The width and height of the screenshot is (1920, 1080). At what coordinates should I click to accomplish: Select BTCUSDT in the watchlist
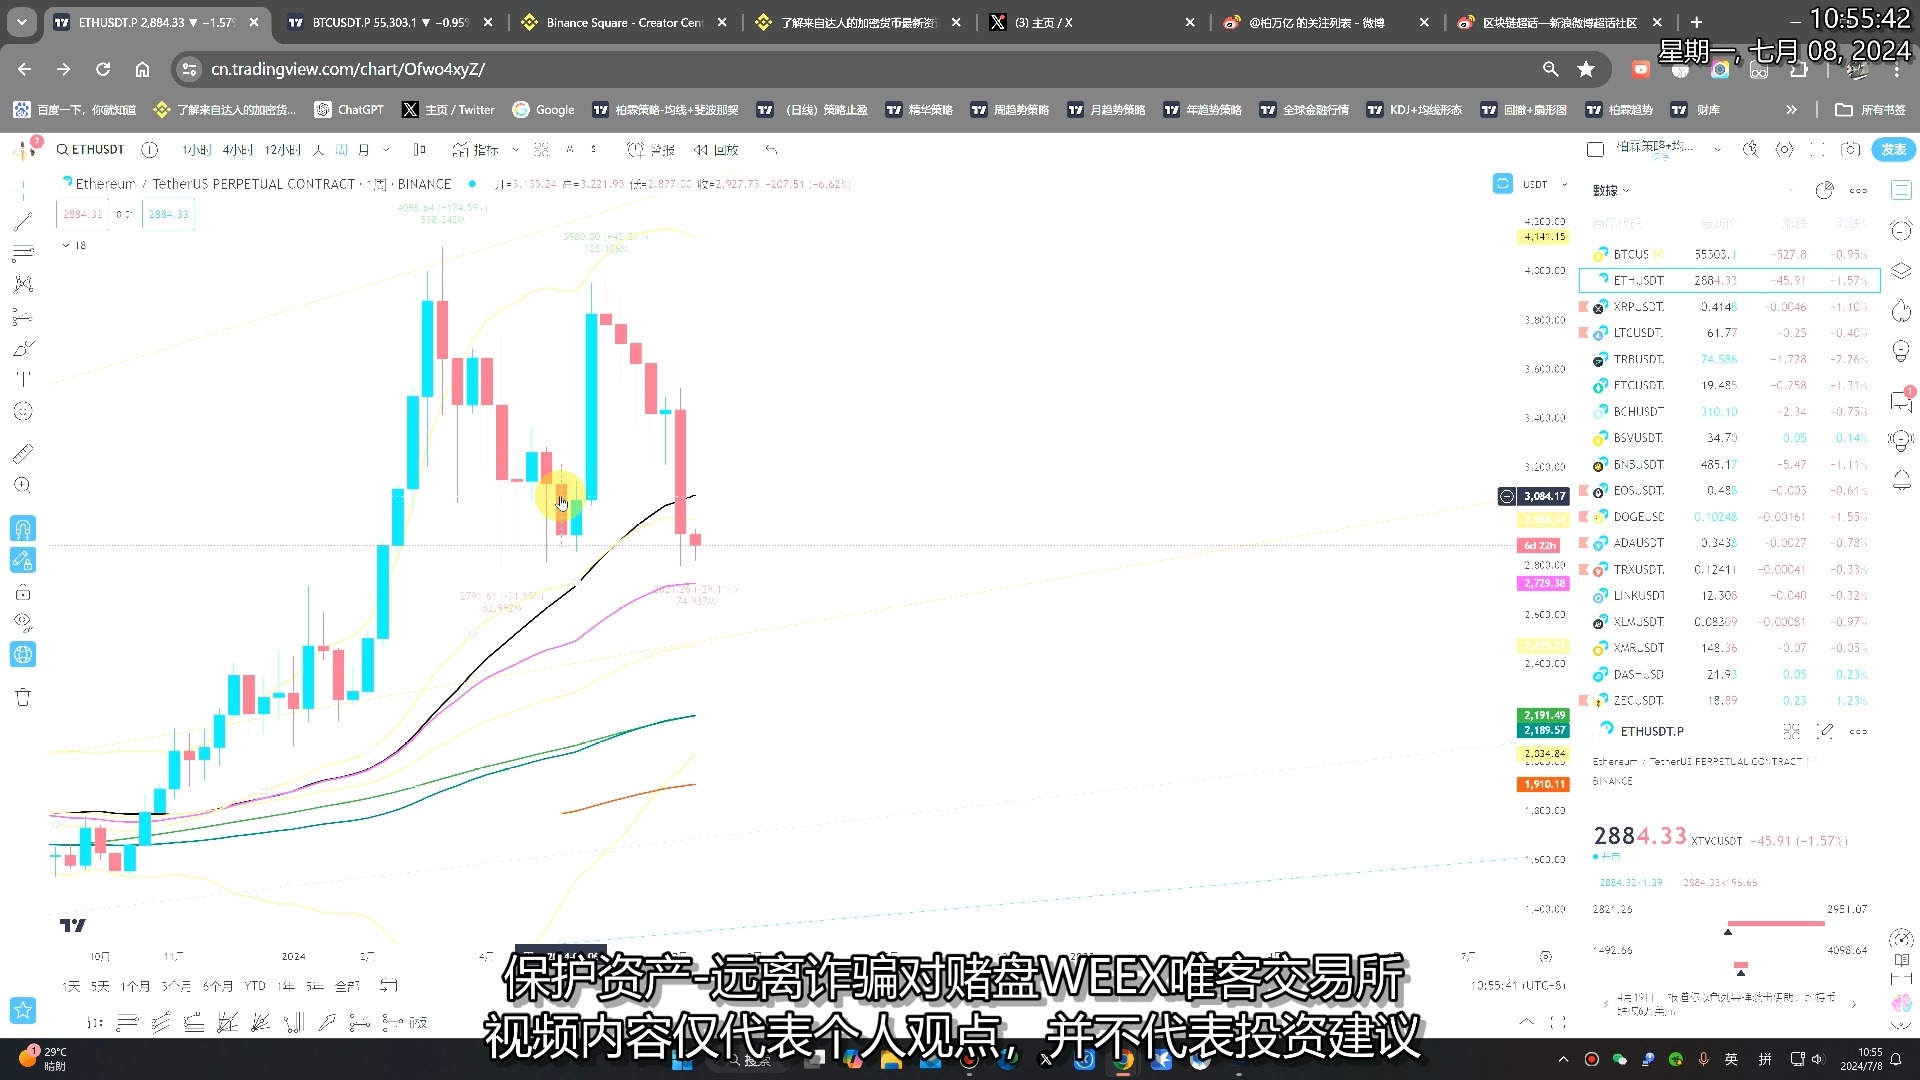click(1729, 254)
